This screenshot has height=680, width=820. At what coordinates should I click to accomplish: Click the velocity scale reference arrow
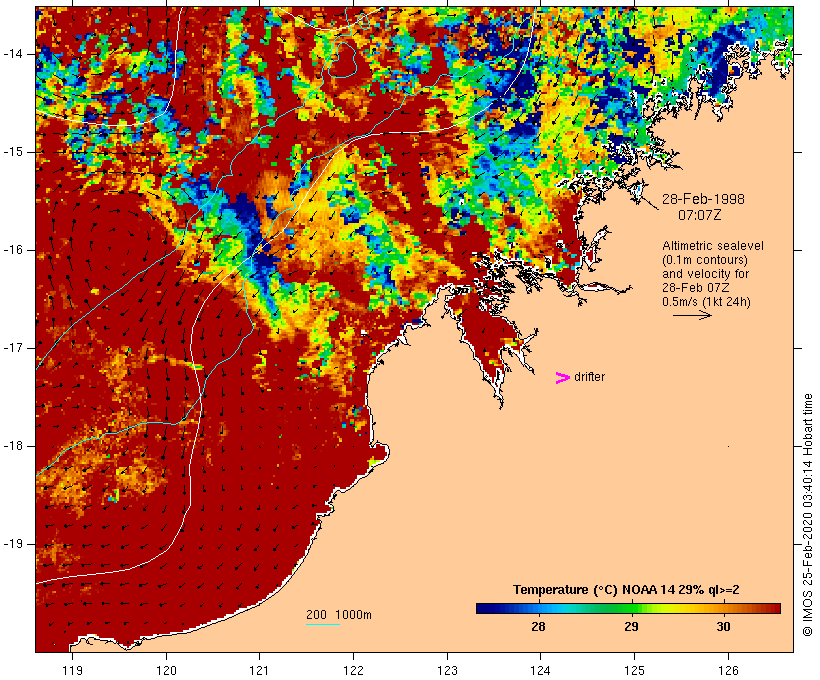point(692,315)
